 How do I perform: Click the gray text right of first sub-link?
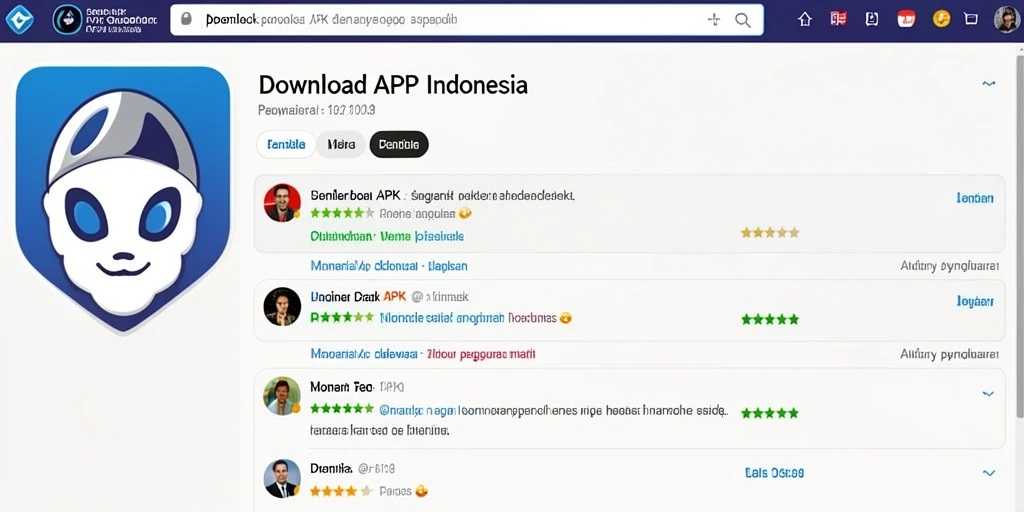point(950,266)
